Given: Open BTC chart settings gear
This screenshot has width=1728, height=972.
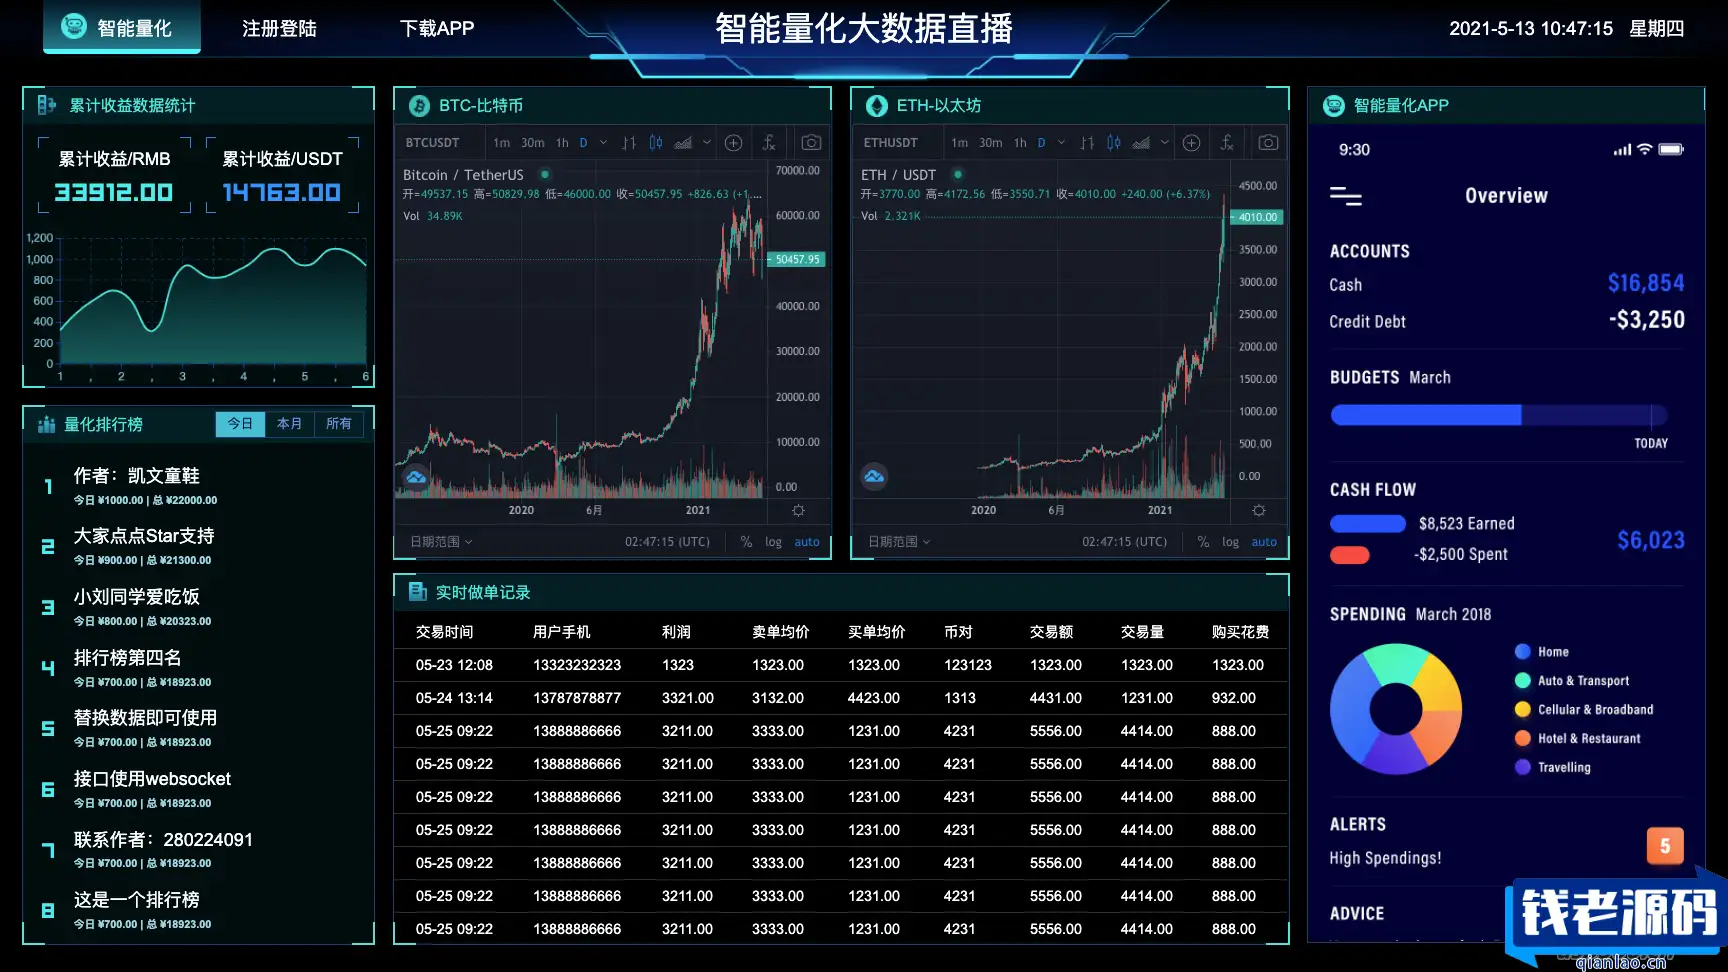Looking at the screenshot, I should pos(798,510).
